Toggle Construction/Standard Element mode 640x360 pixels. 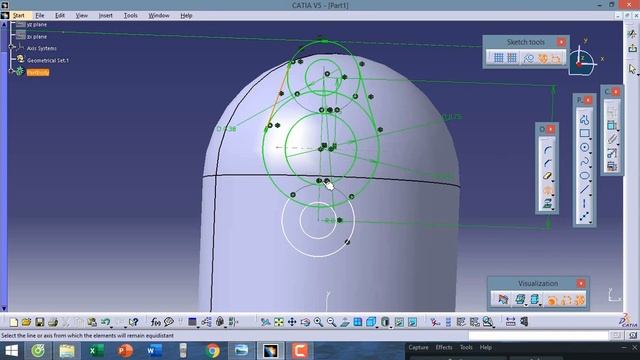click(x=529, y=58)
